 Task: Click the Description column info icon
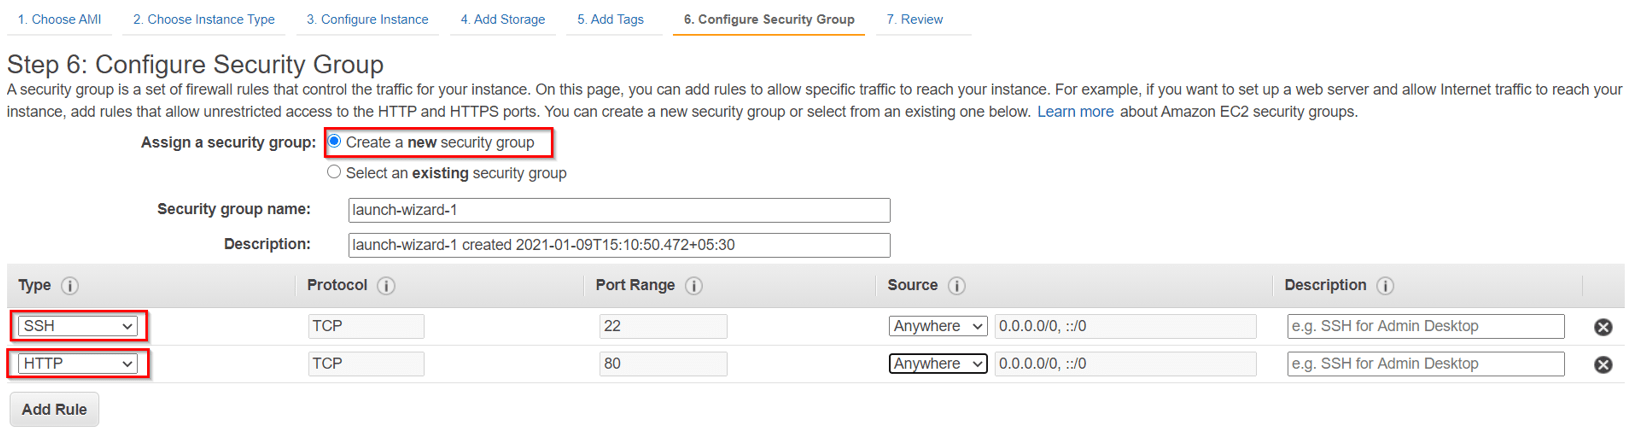(1385, 286)
